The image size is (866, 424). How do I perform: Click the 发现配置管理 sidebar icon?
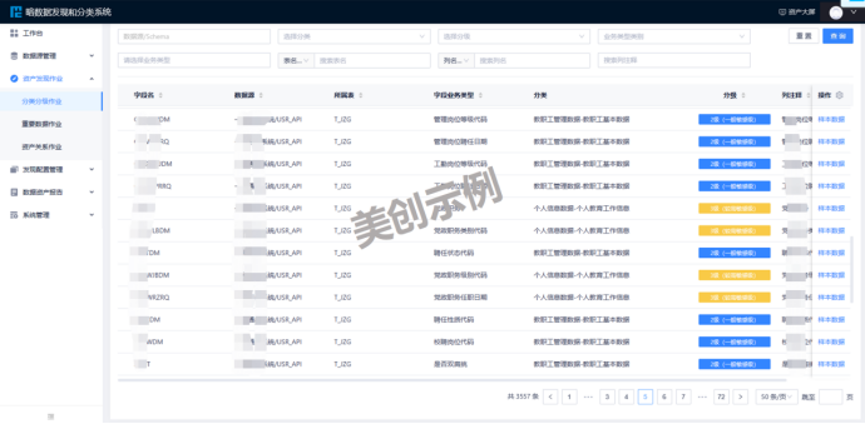(x=14, y=169)
